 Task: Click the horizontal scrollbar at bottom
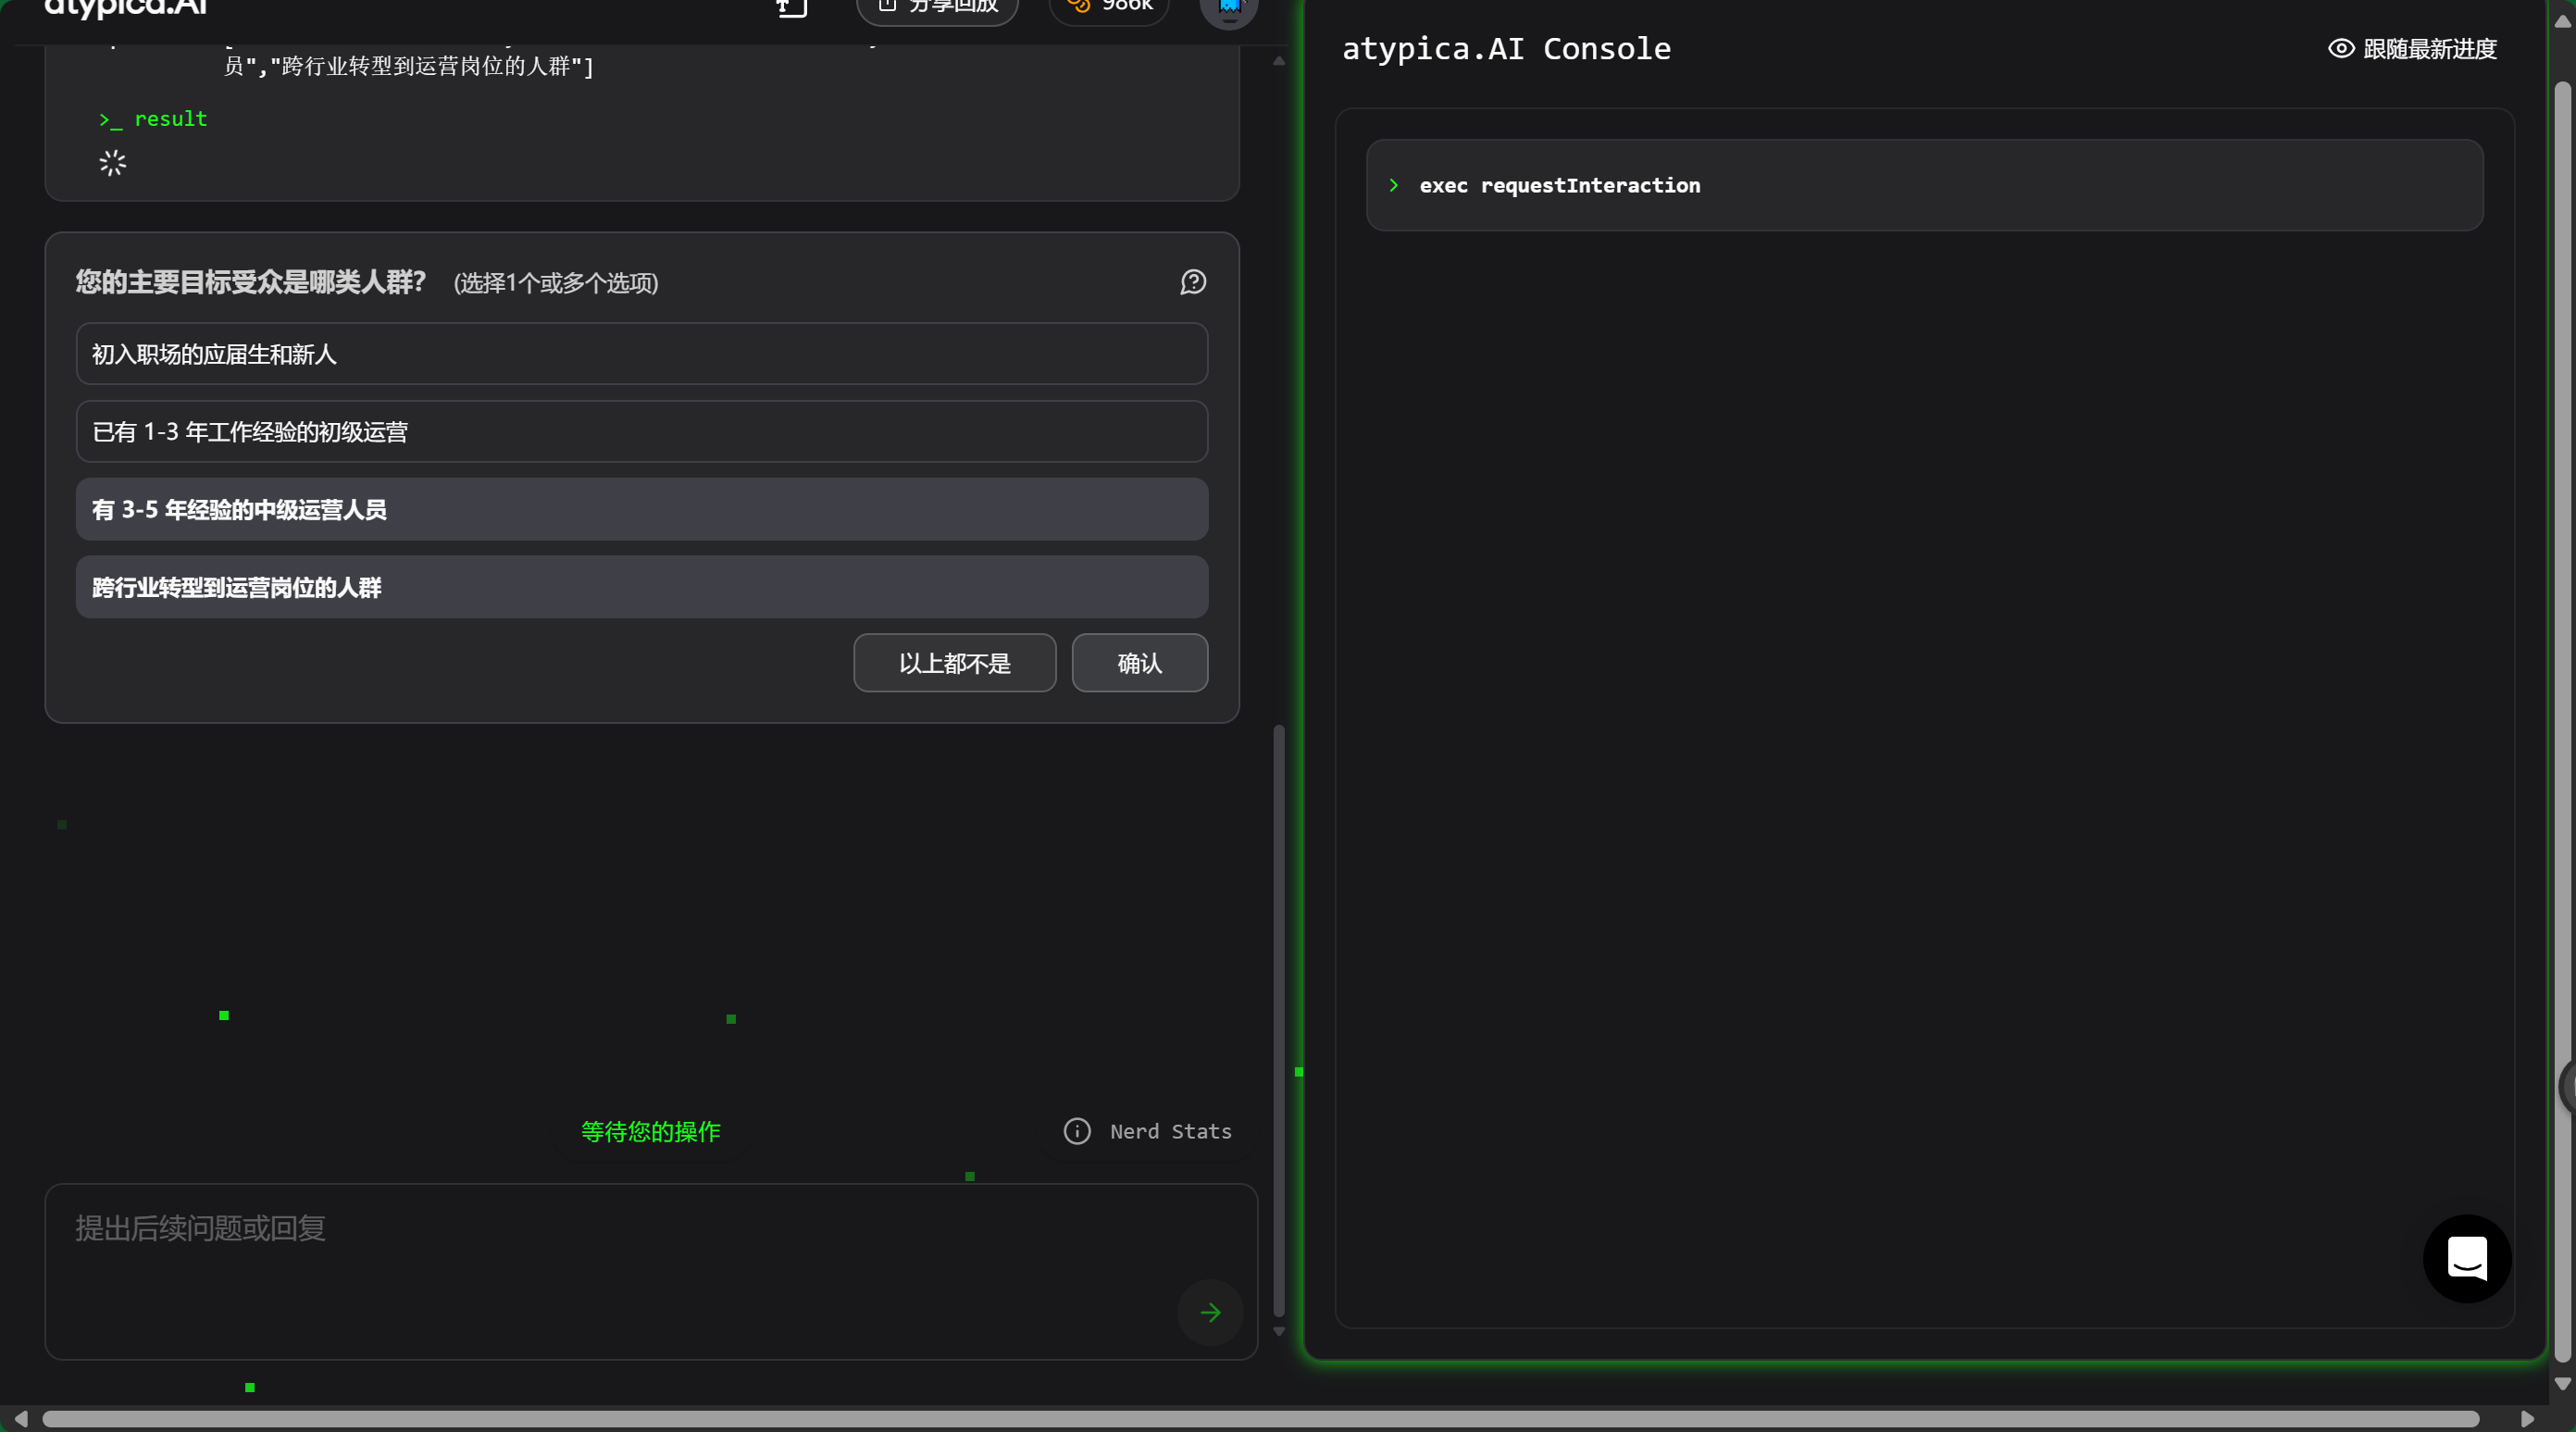pyautogui.click(x=1260, y=1419)
